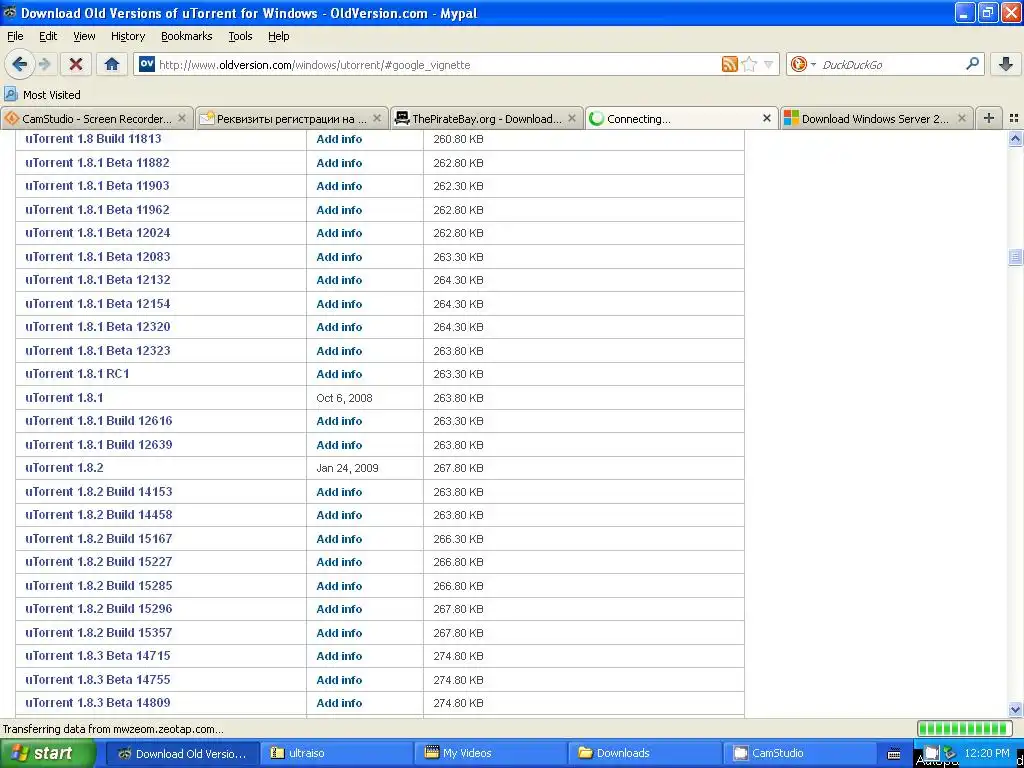Open the View menu
The image size is (1024, 768).
pyautogui.click(x=84, y=36)
